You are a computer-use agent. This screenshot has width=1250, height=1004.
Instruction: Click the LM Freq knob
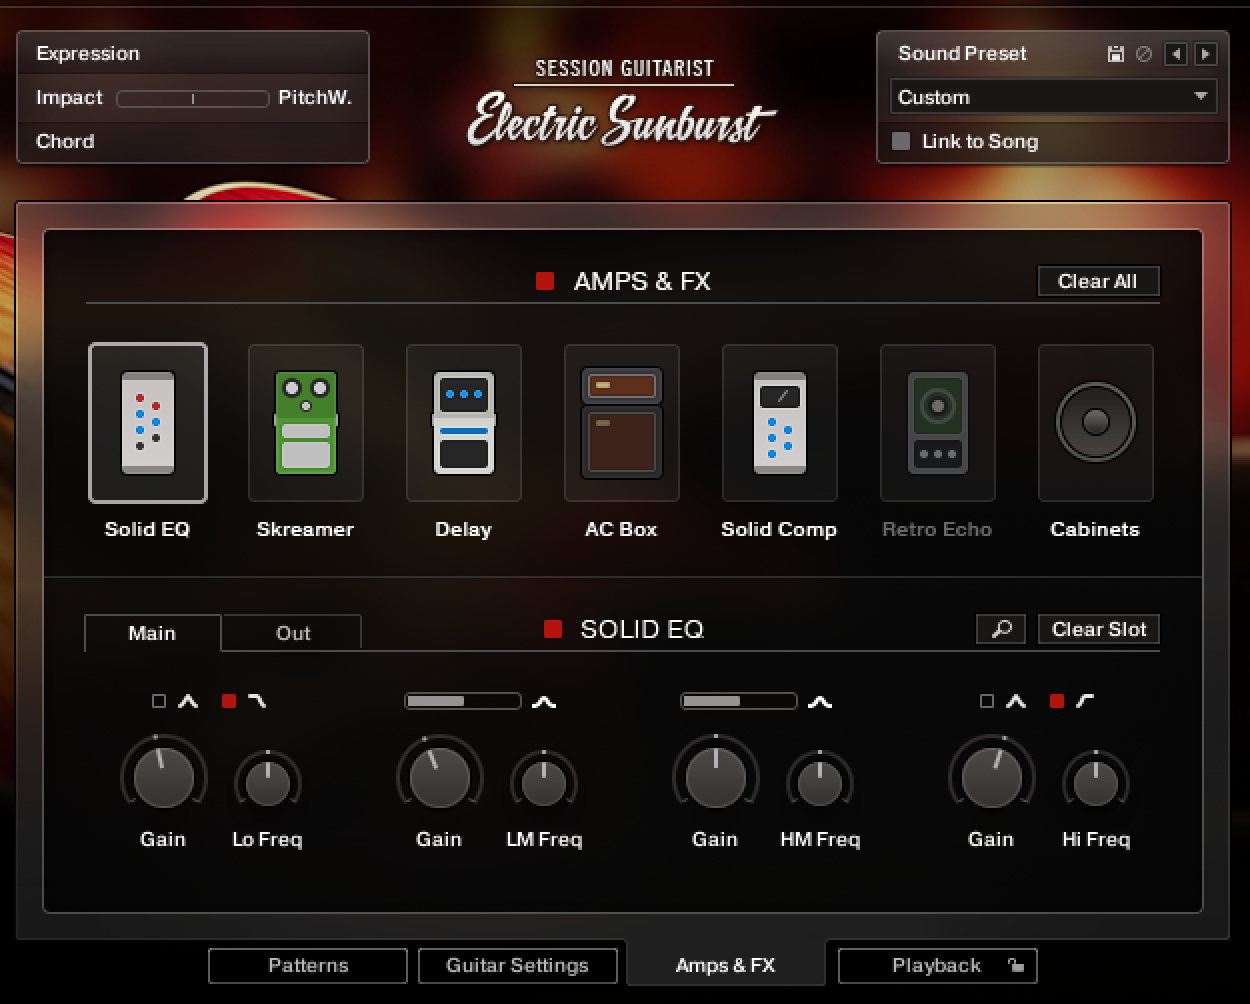(x=544, y=783)
